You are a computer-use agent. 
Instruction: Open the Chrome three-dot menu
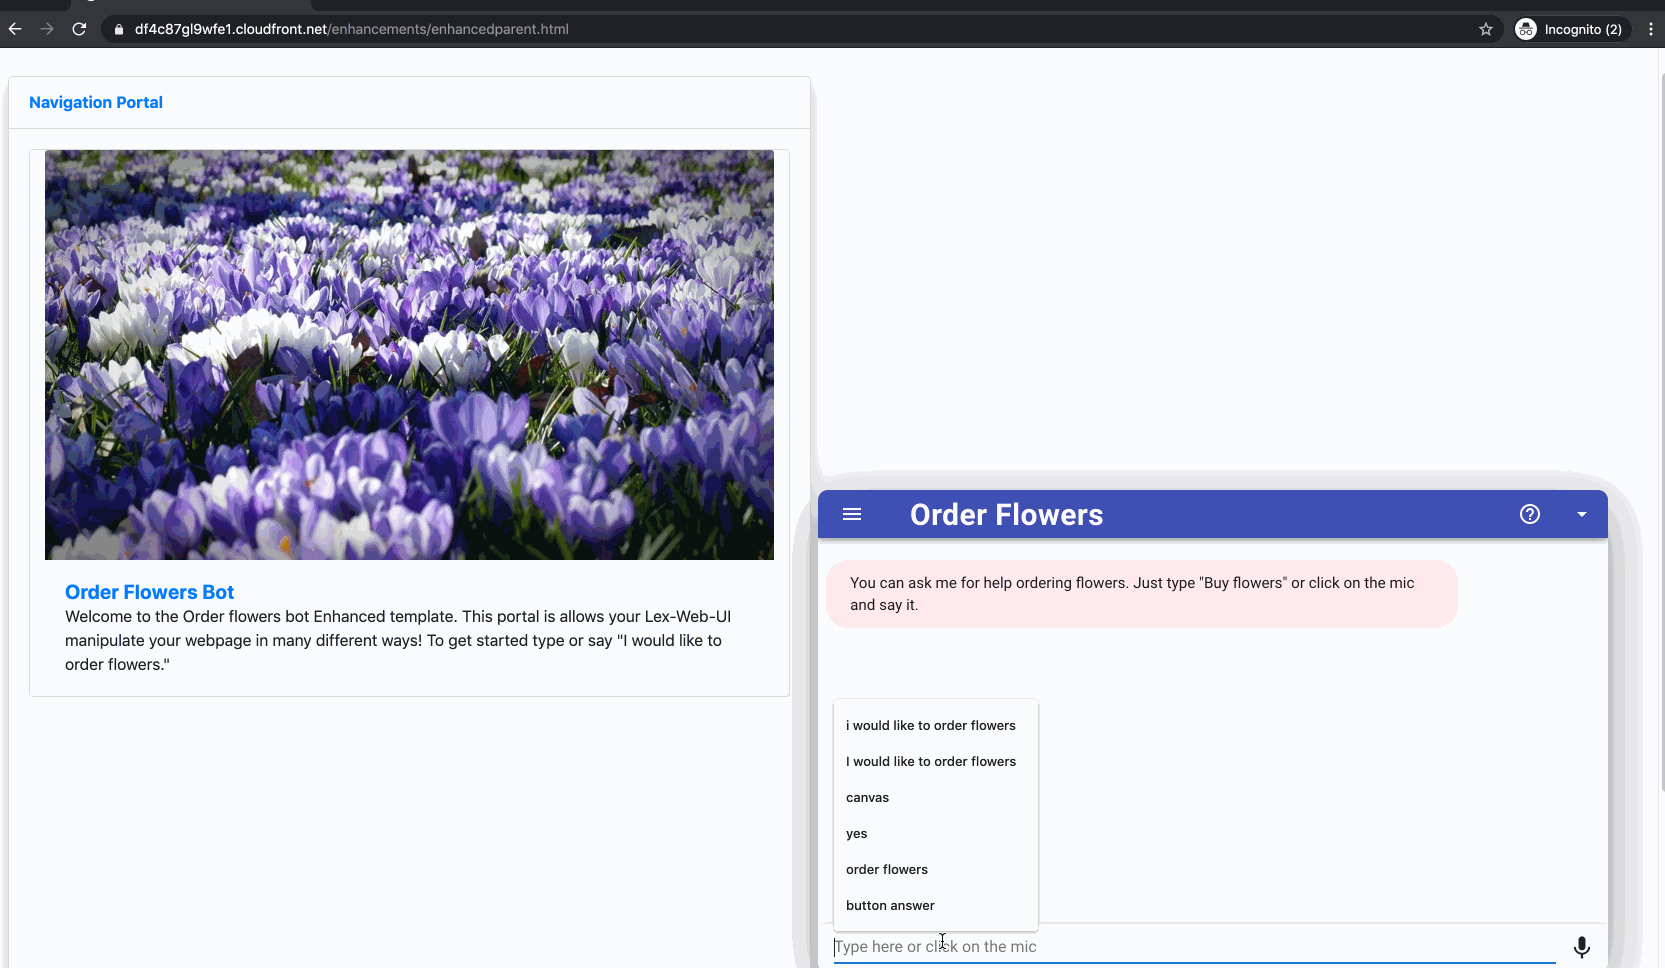(x=1651, y=29)
